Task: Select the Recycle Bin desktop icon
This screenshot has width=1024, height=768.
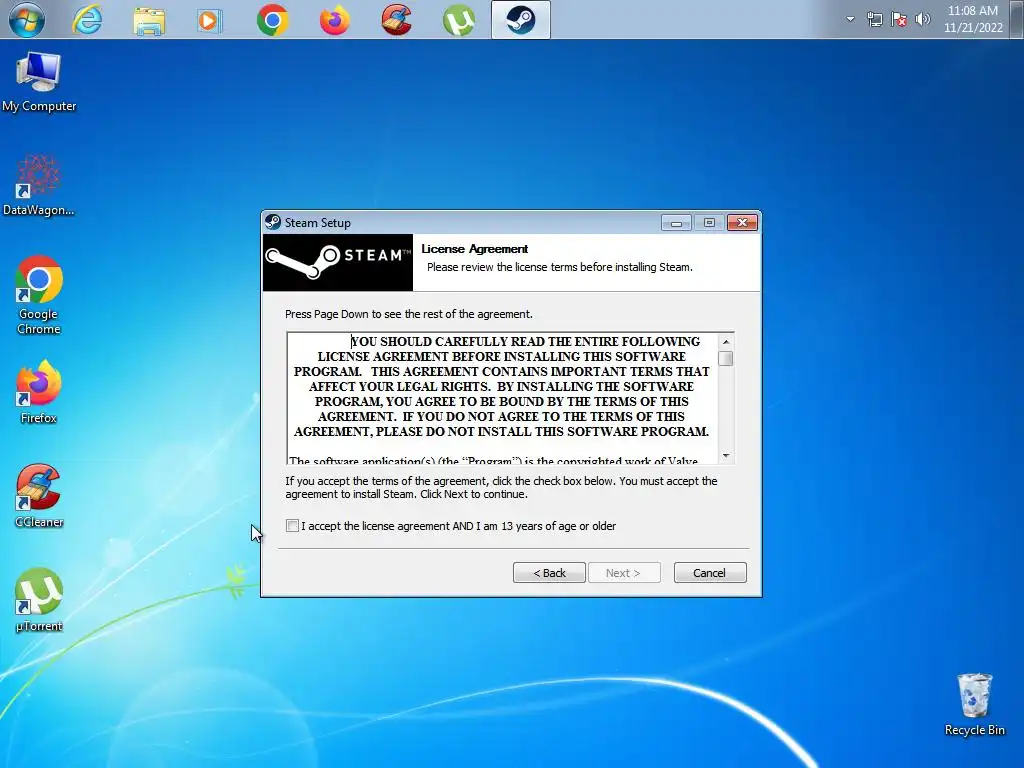Action: (x=974, y=705)
